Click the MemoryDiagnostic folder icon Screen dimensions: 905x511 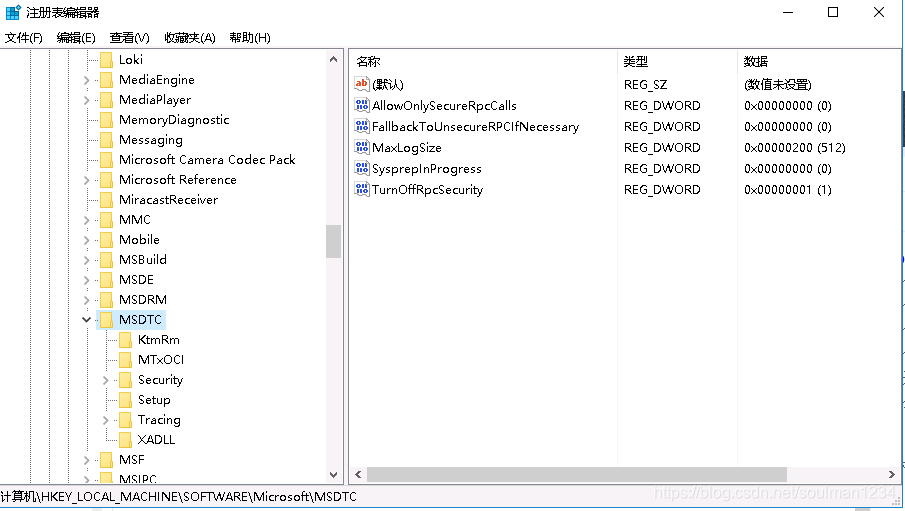click(107, 120)
